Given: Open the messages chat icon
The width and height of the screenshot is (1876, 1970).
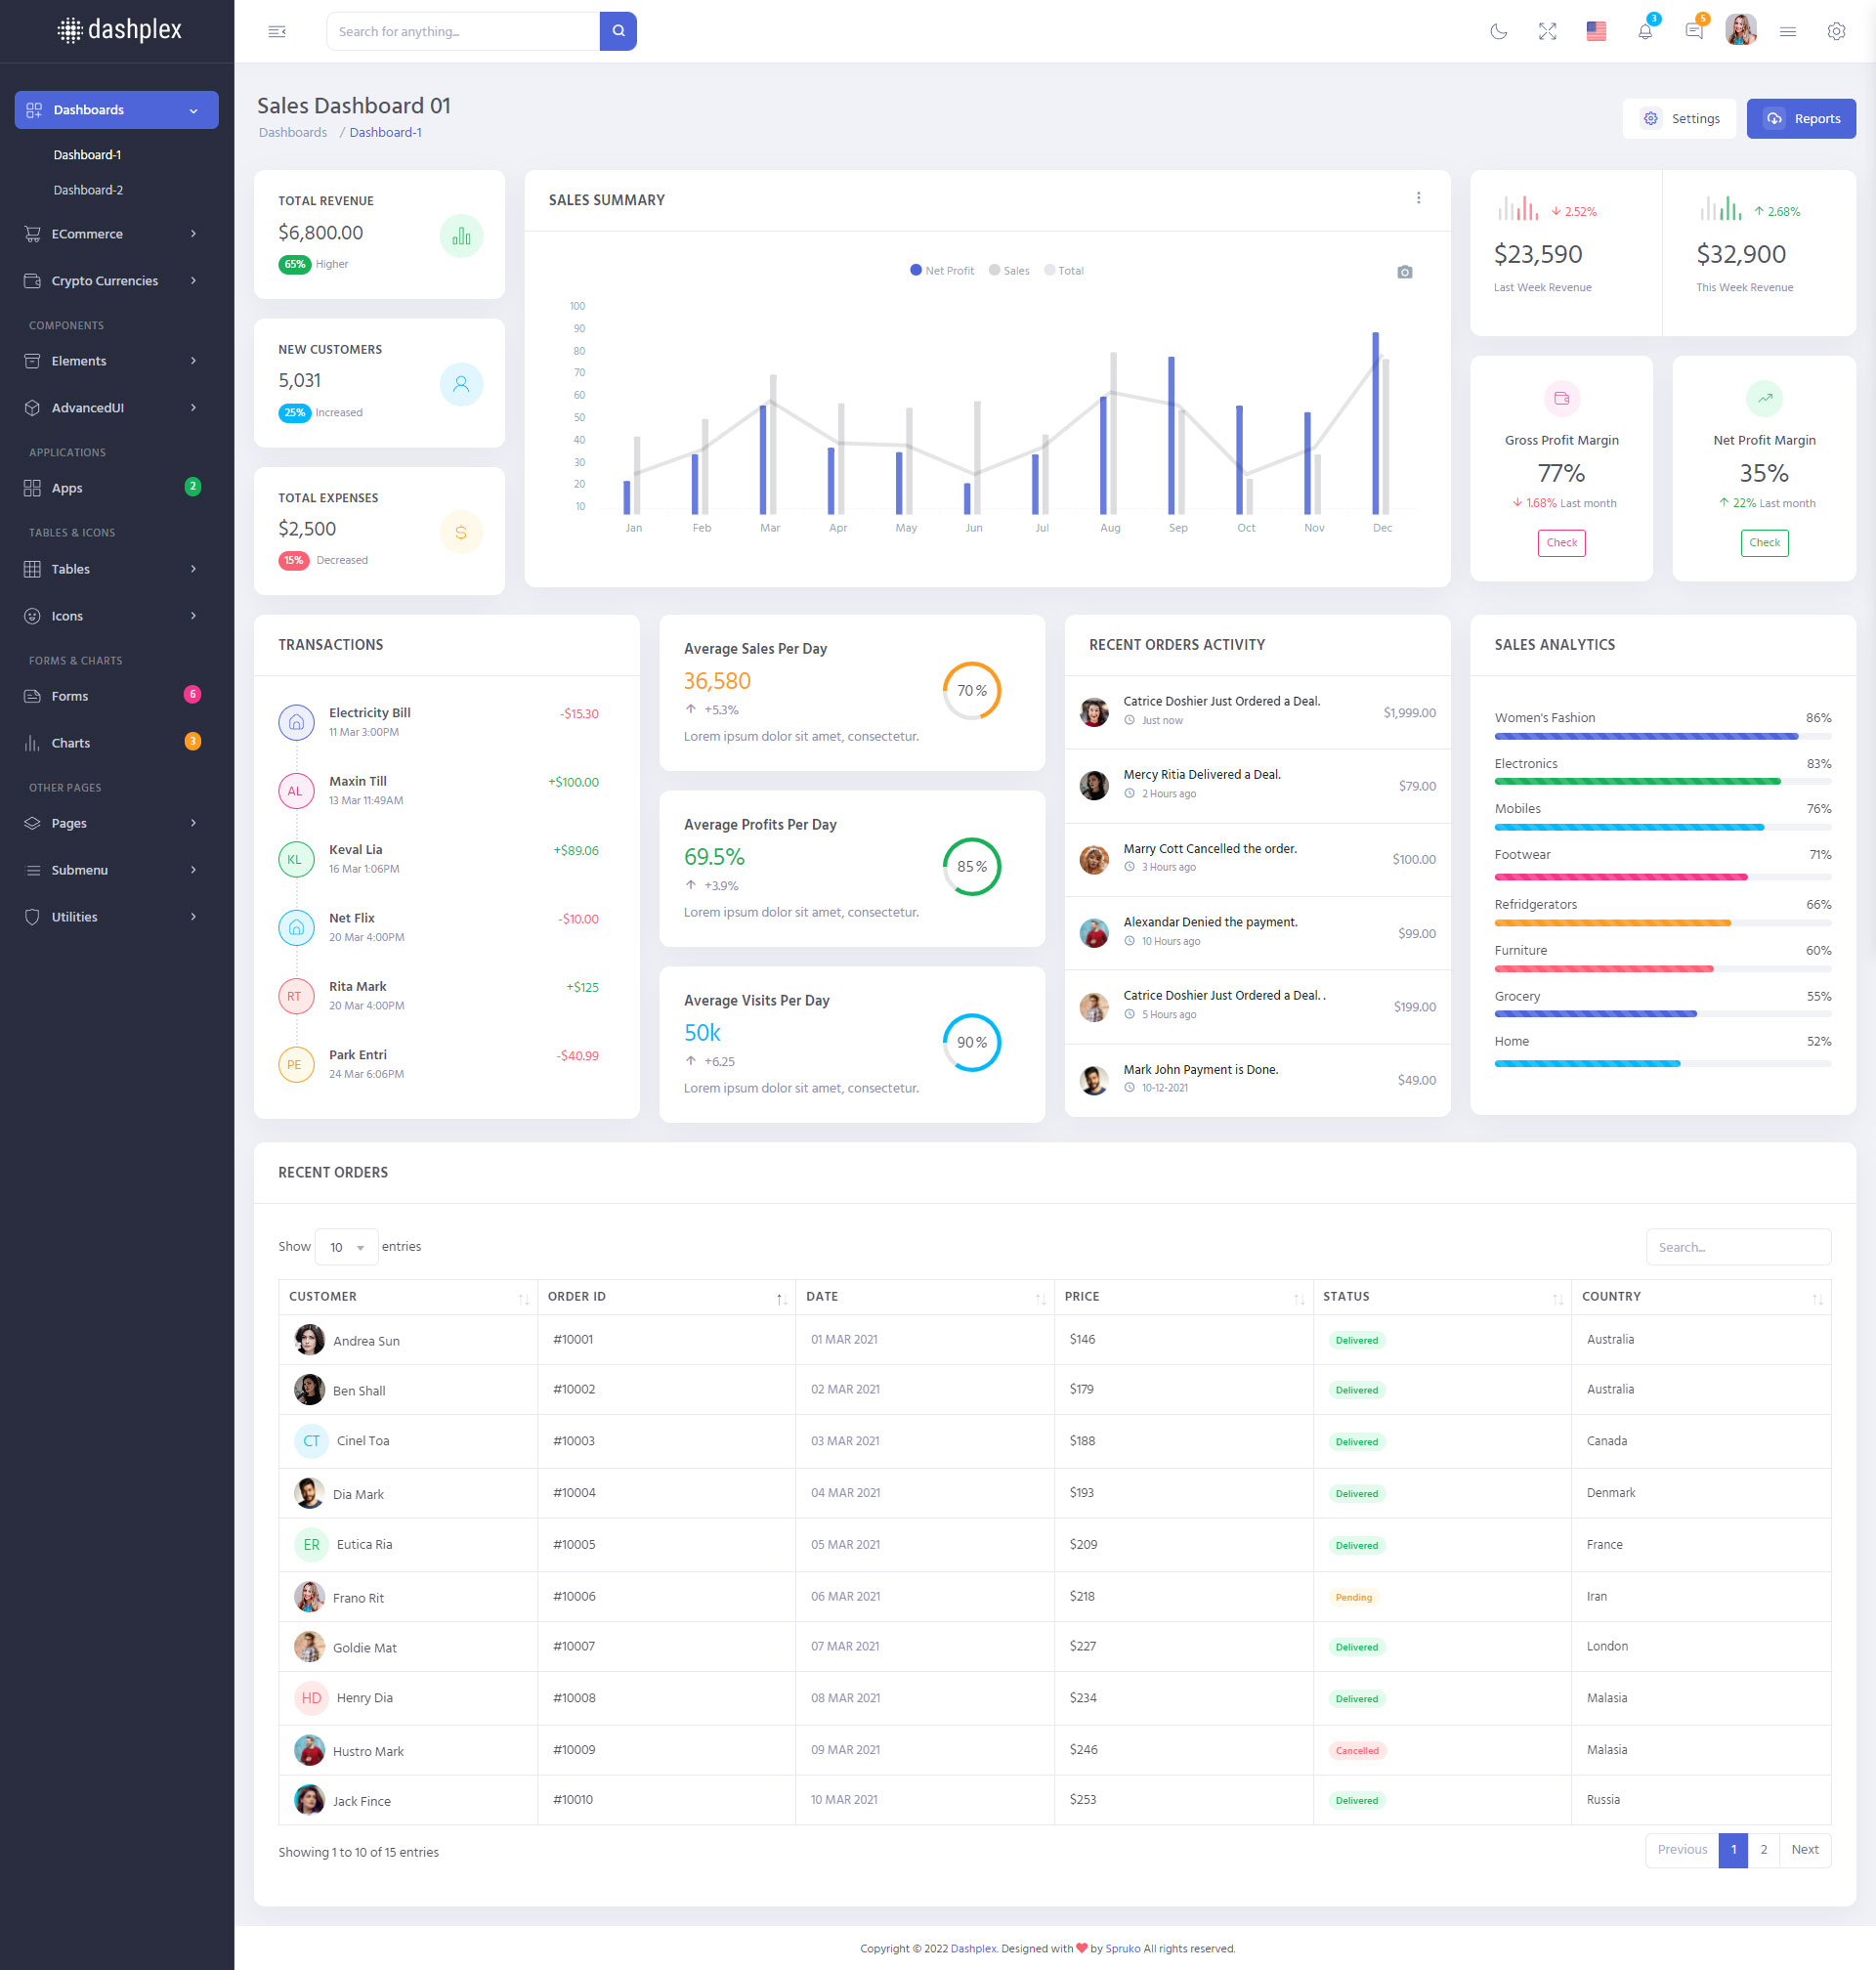Looking at the screenshot, I should point(1693,31).
